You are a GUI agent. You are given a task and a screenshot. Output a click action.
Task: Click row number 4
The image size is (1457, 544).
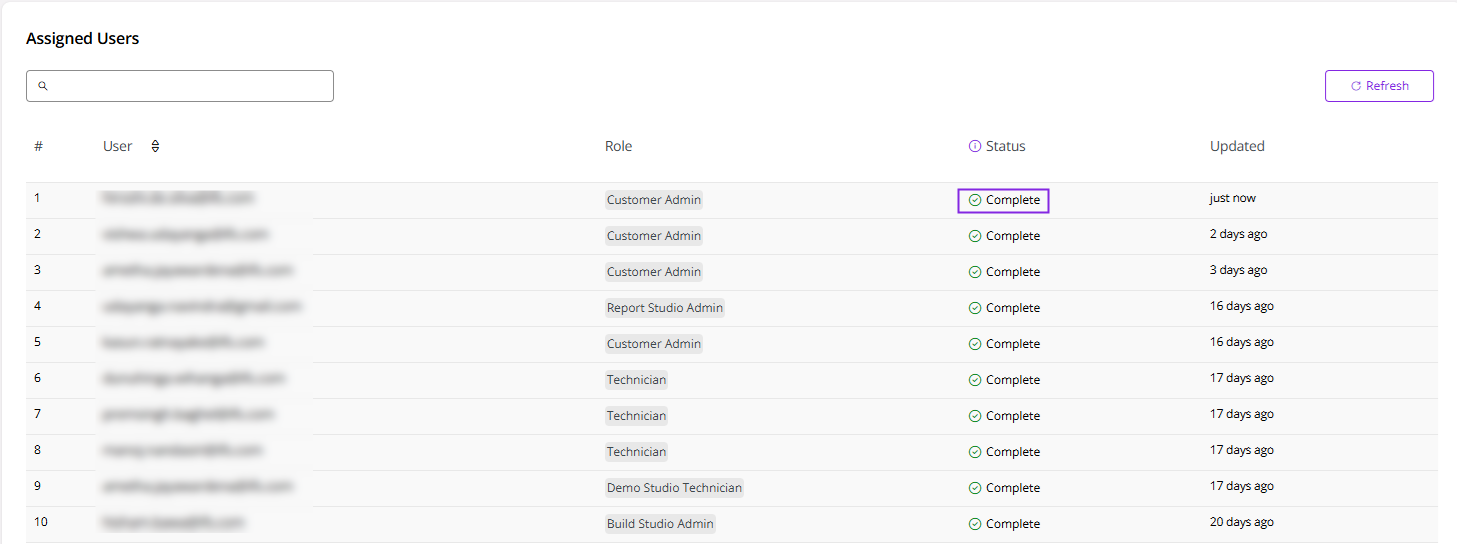tap(37, 306)
